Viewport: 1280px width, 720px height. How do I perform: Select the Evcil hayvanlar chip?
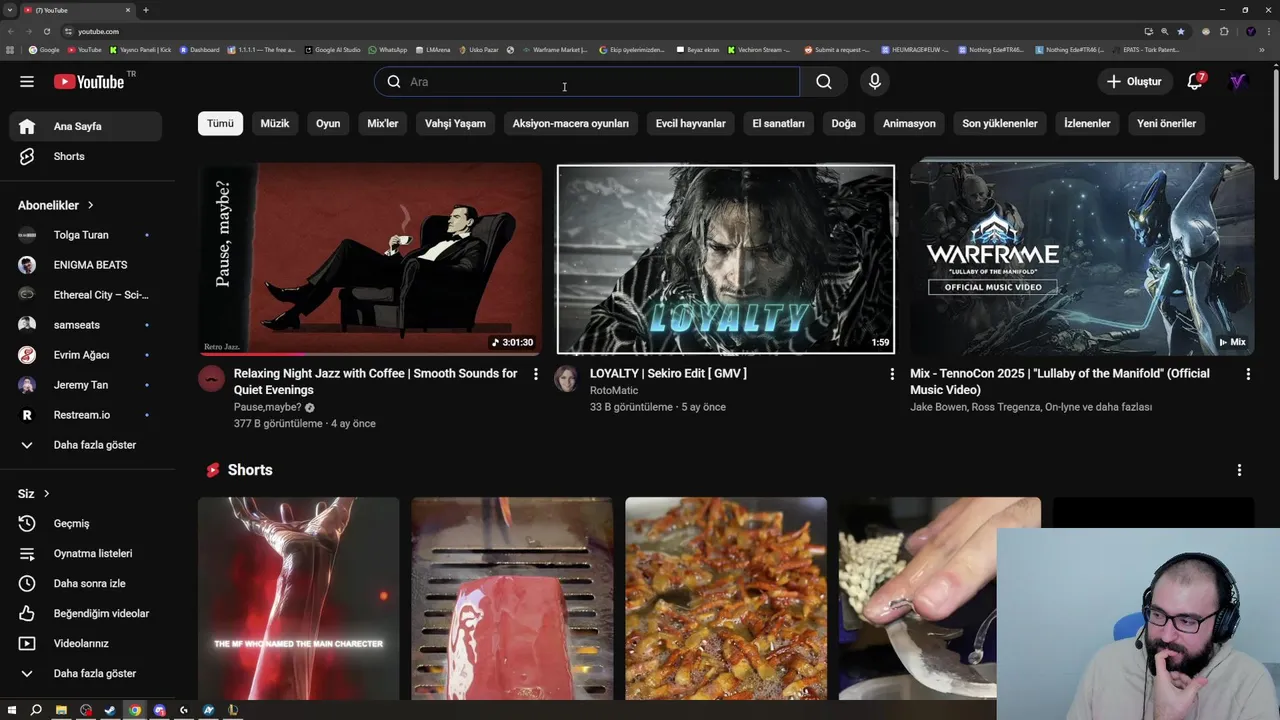(x=691, y=123)
